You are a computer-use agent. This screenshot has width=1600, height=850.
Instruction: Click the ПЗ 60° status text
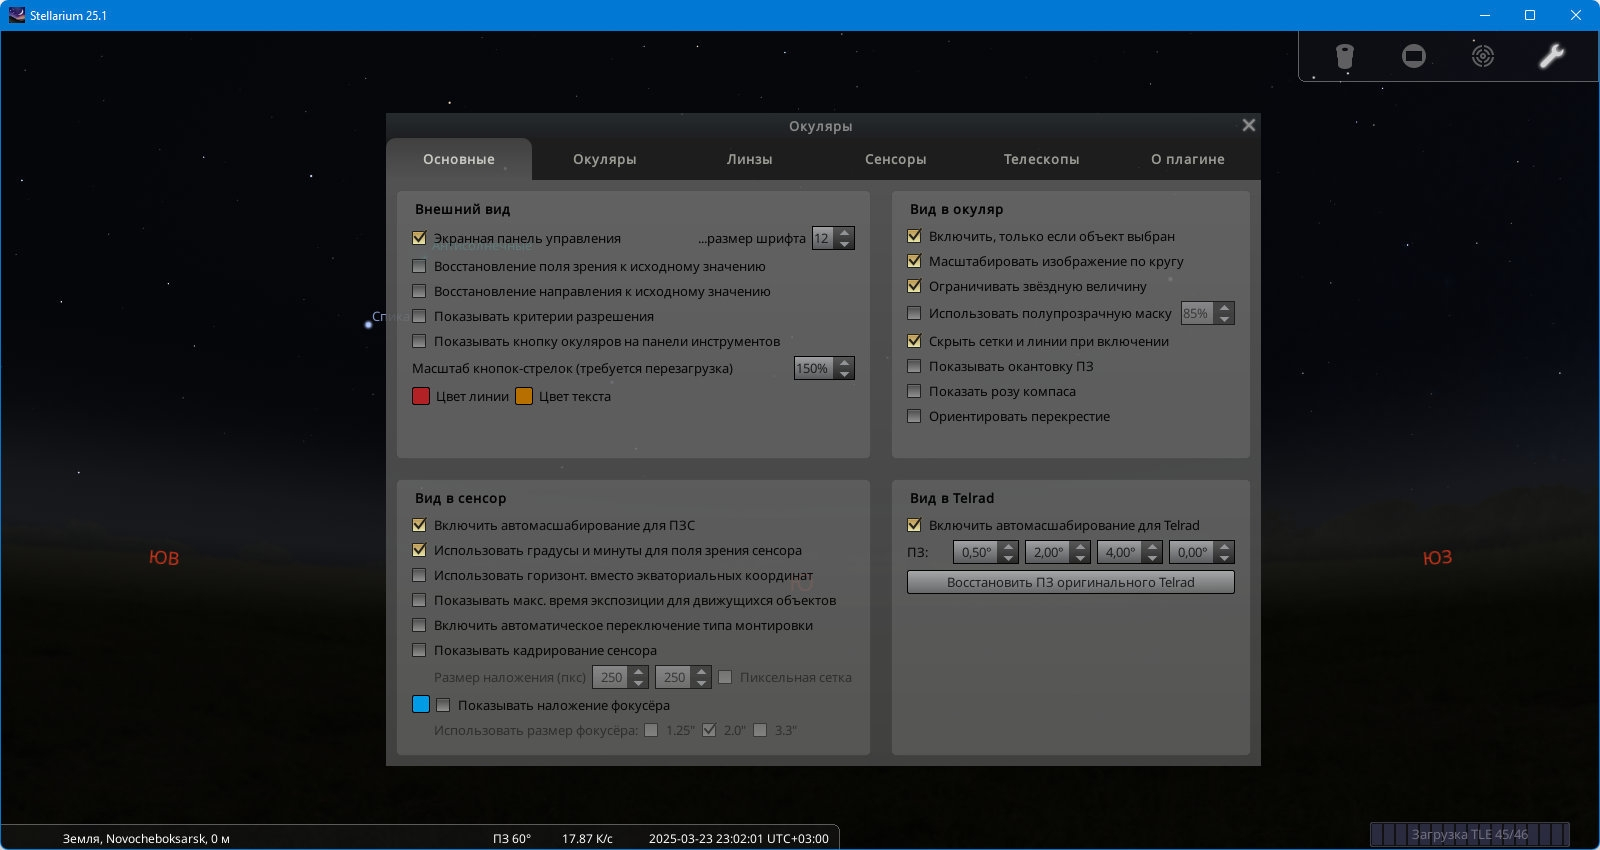(512, 839)
